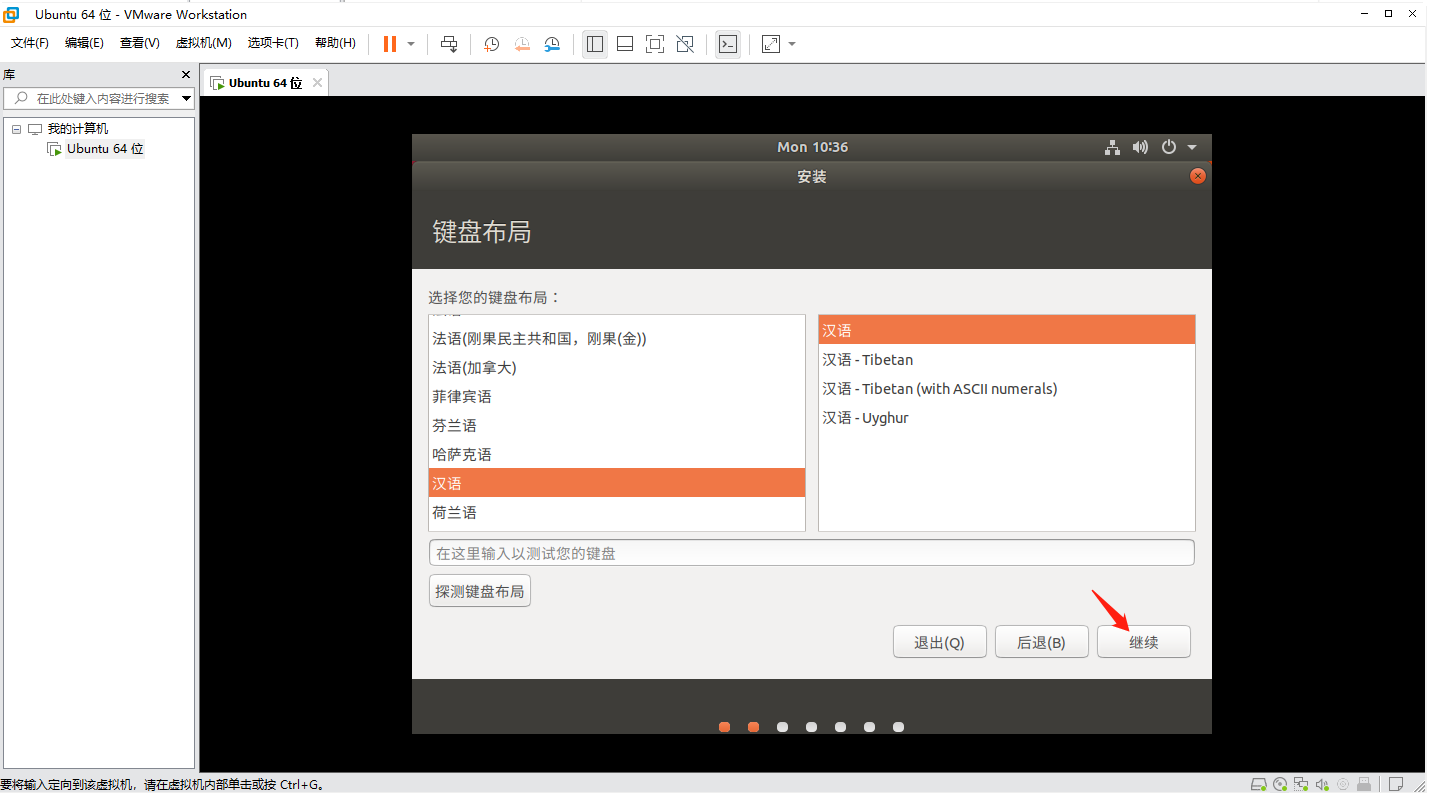The image size is (1429, 793).
Task: Select 汉语 - Uyghur keyboard variant
Action: pos(865,418)
